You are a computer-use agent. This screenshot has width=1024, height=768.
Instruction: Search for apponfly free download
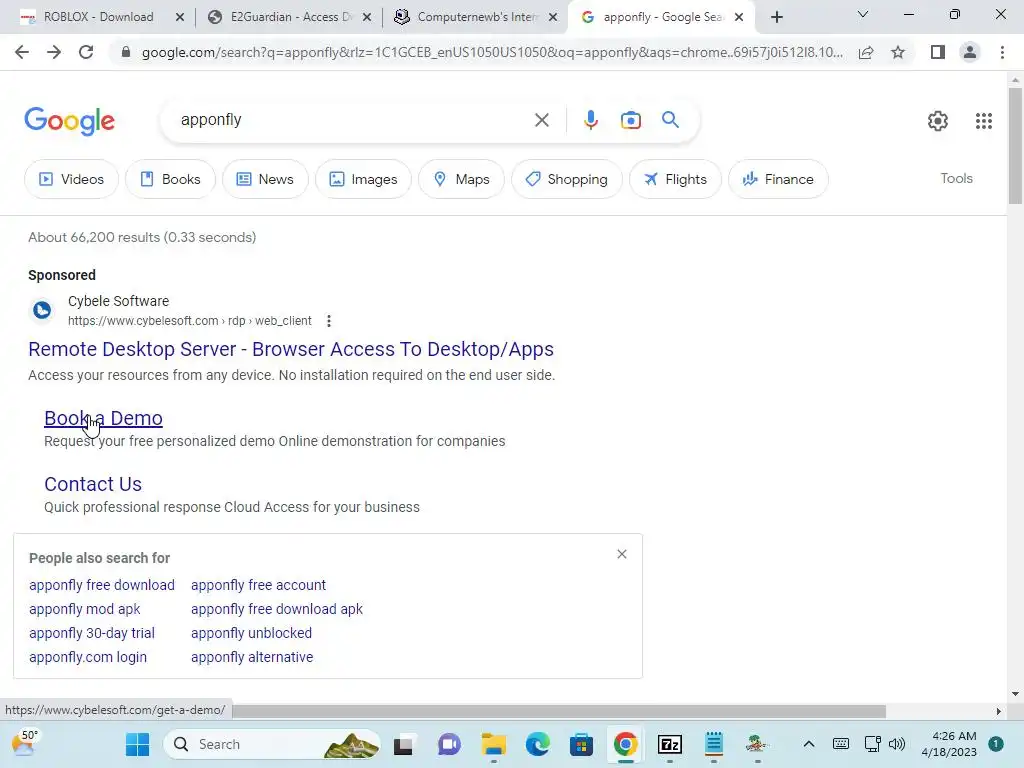coord(102,585)
